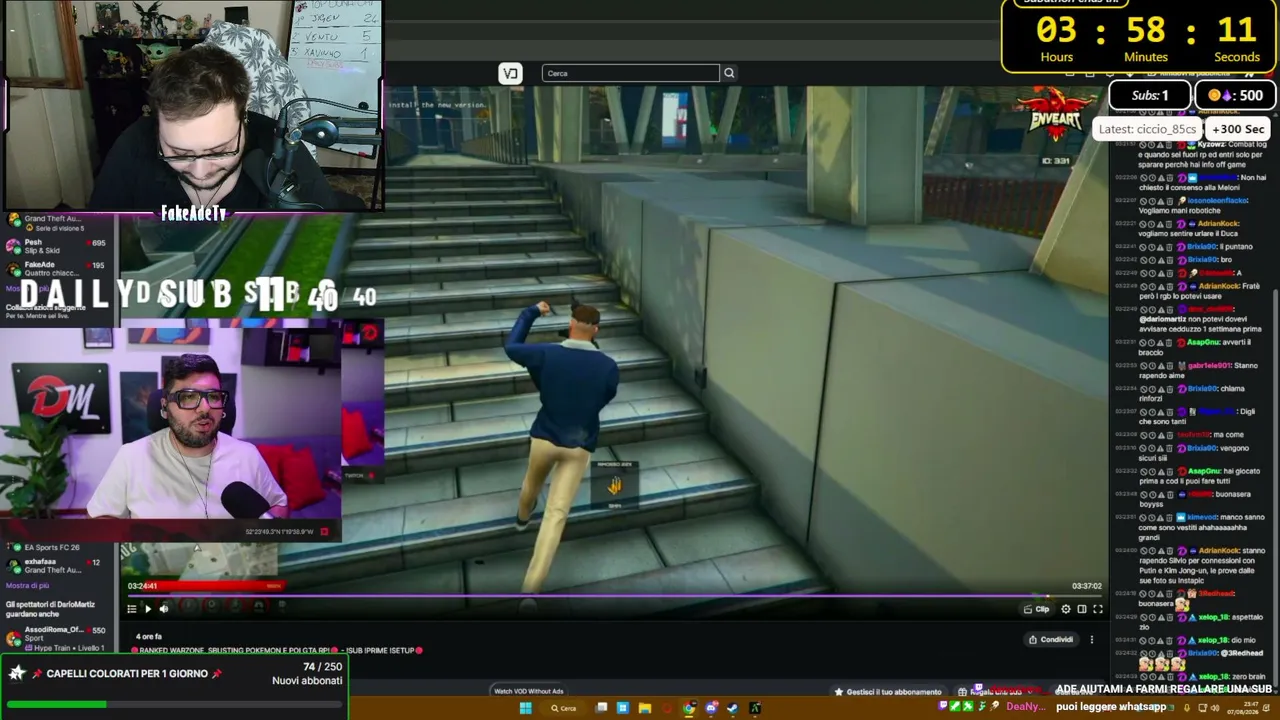This screenshot has width=1280, height=720.
Task: Open the Windows Start menu
Action: point(525,708)
